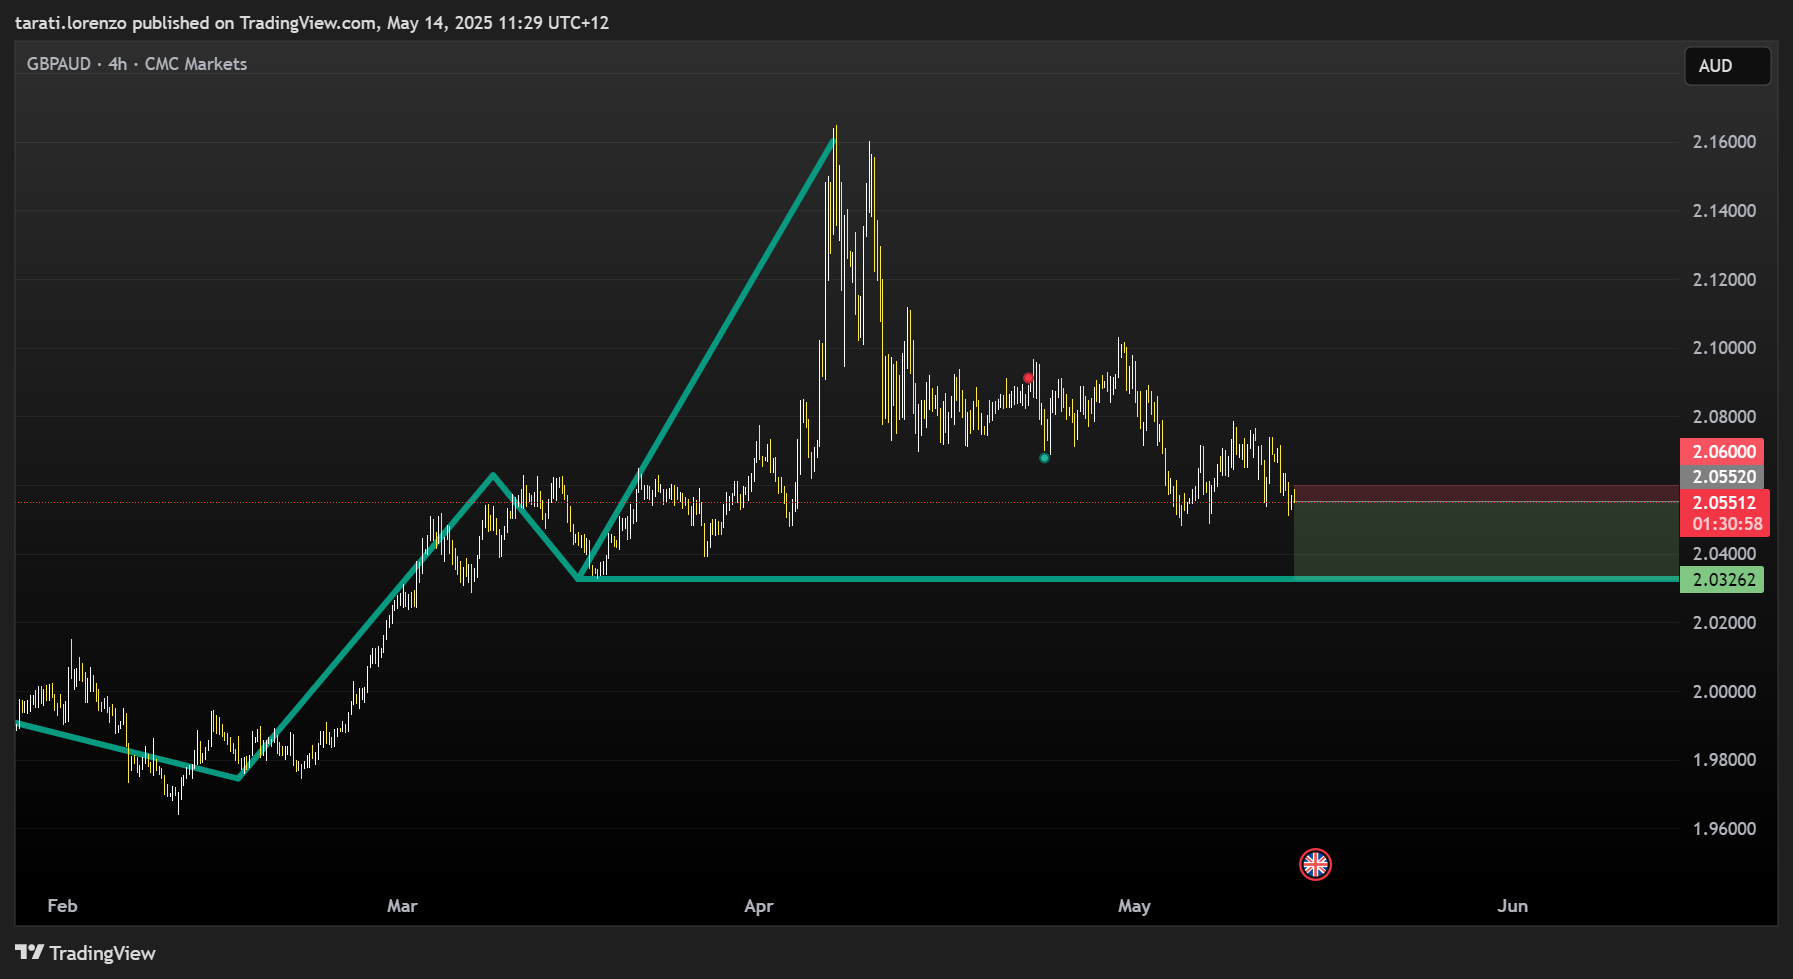Viewport: 1793px width, 979px height.
Task: Click the red stop-loss zone of short position
Action: click(1486, 493)
